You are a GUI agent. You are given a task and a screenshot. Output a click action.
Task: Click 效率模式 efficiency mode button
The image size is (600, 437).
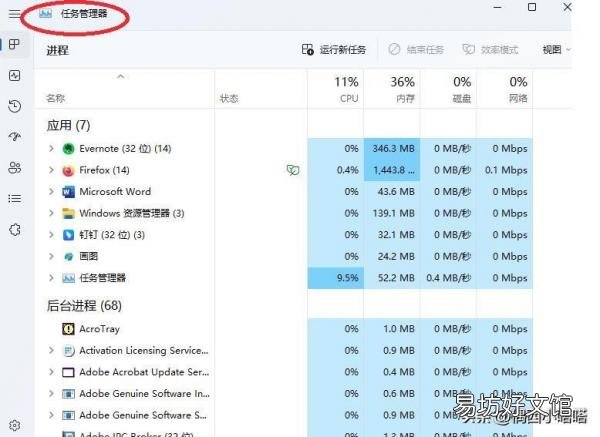[490, 49]
